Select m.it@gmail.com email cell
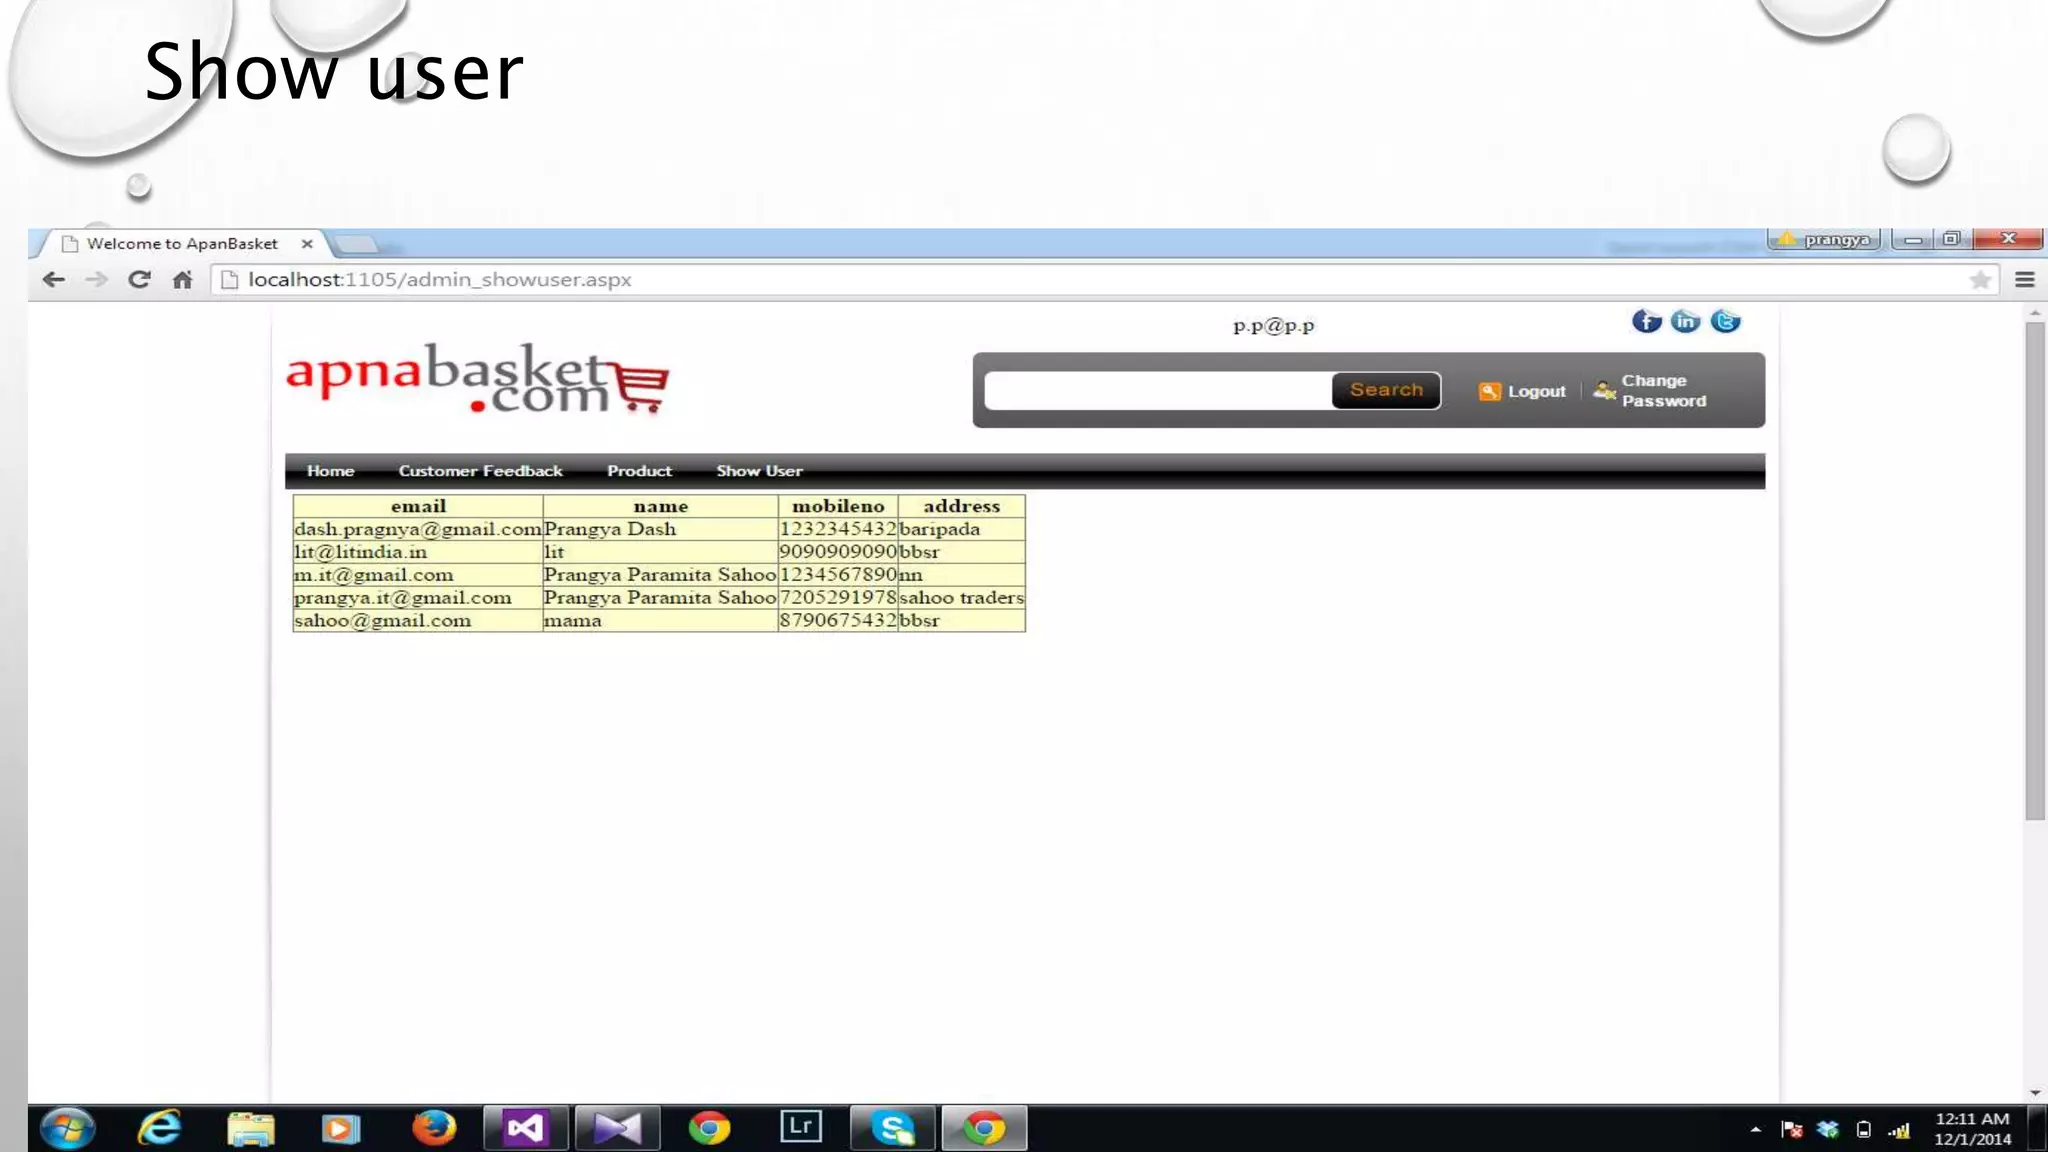This screenshot has width=2048, height=1152. (x=418, y=575)
